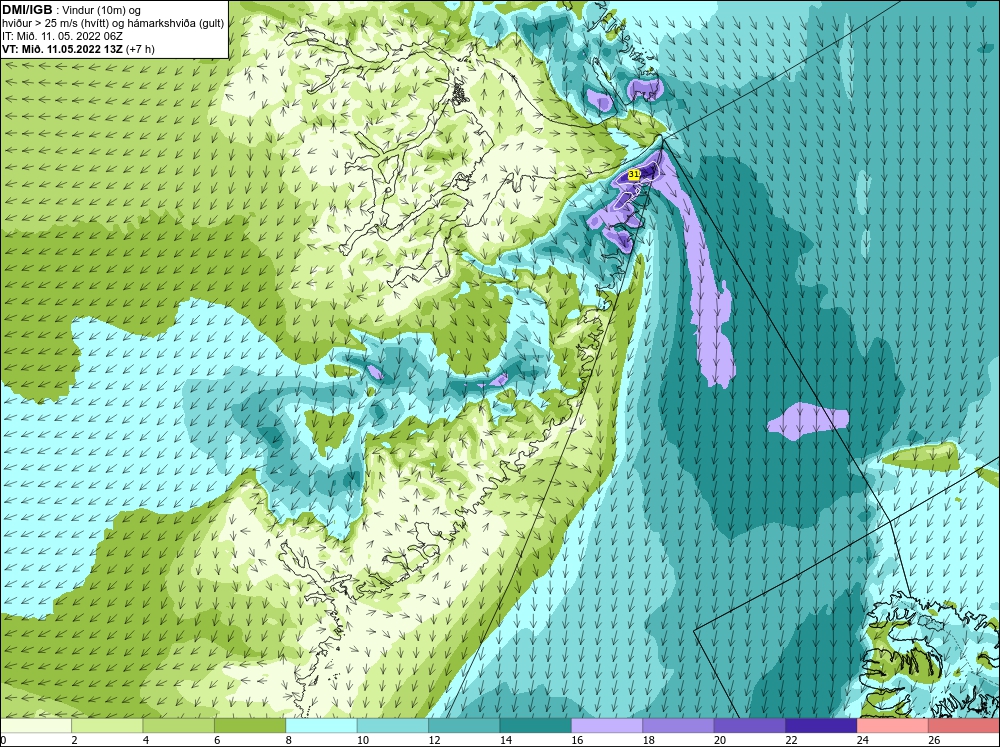Click the legend scale label '2'

coord(75,740)
